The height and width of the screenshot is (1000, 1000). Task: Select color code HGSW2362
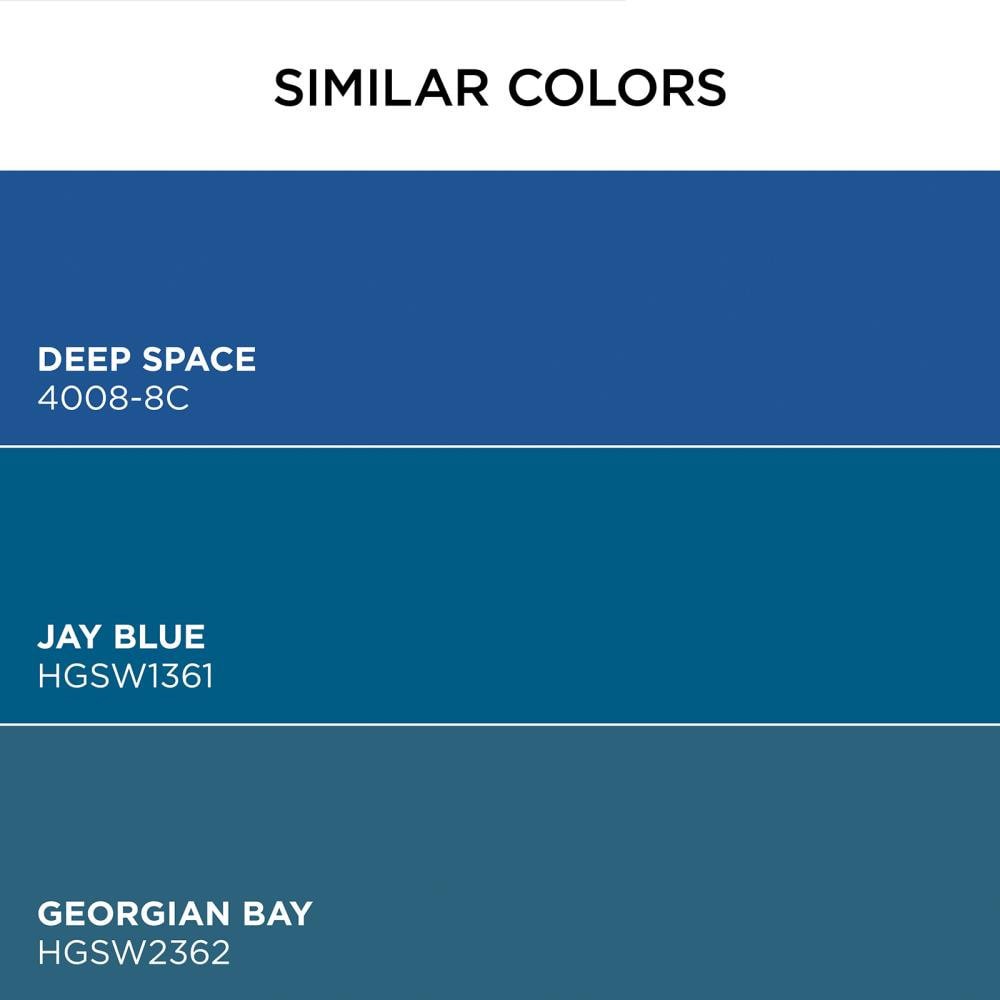pos(133,953)
